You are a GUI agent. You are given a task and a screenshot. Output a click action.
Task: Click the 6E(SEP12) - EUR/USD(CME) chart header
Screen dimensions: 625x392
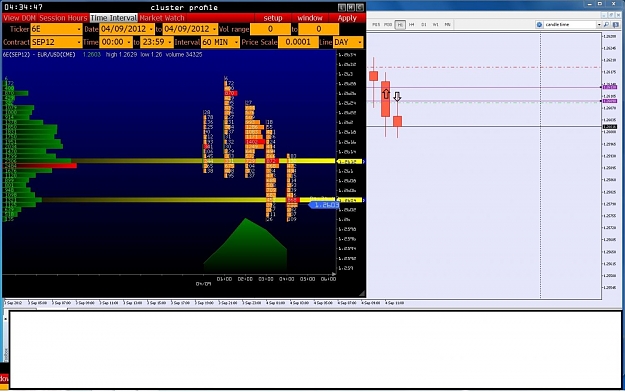coord(39,55)
